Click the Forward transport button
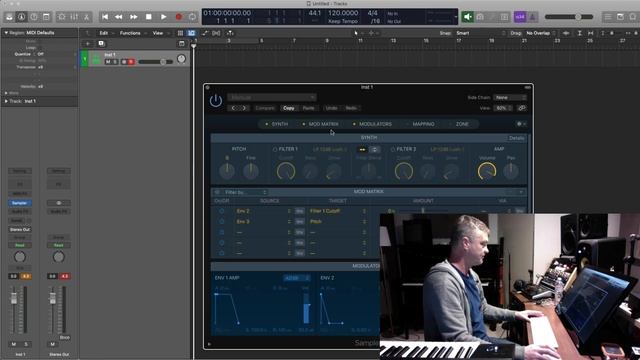This screenshot has height=360, width=640. click(x=133, y=17)
